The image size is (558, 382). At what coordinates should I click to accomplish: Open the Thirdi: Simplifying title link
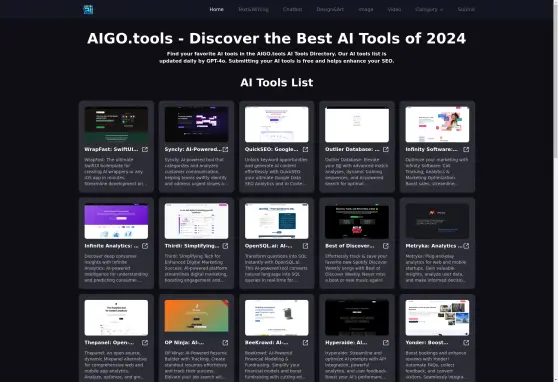click(192, 246)
